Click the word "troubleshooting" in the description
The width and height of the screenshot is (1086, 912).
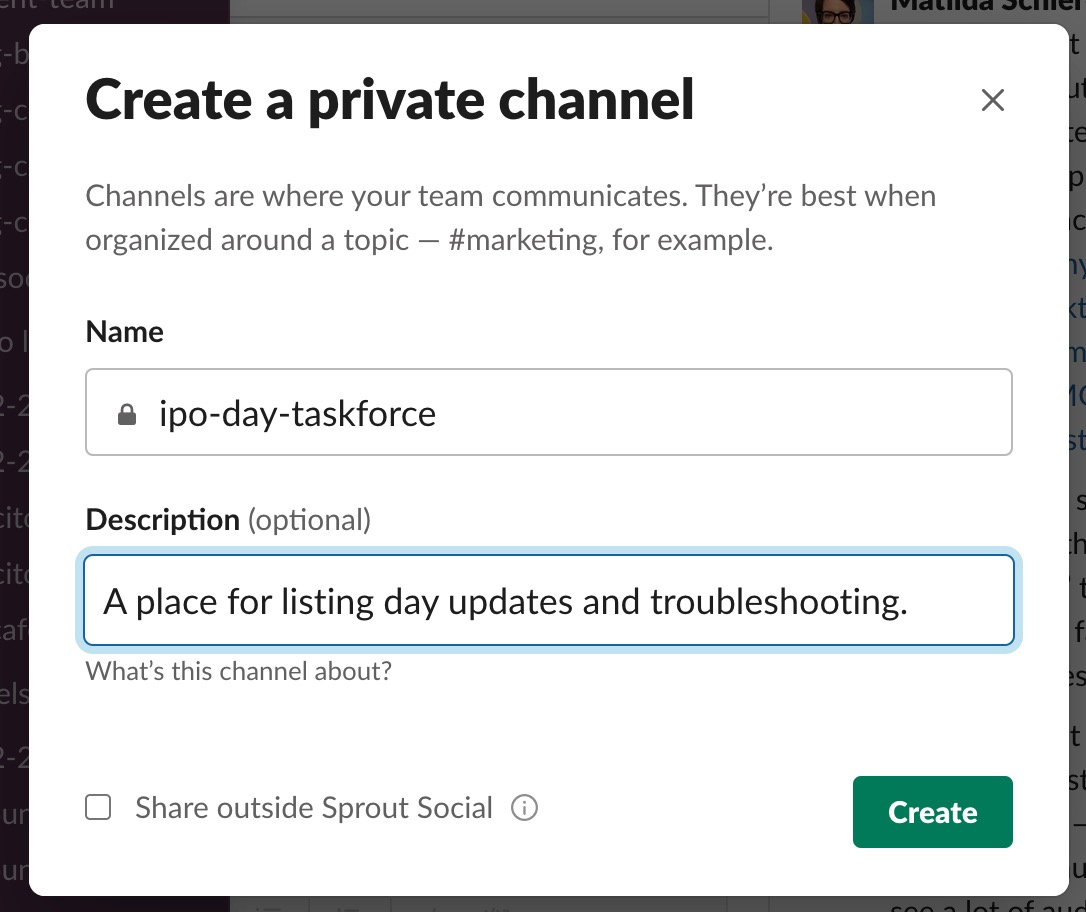tap(778, 602)
